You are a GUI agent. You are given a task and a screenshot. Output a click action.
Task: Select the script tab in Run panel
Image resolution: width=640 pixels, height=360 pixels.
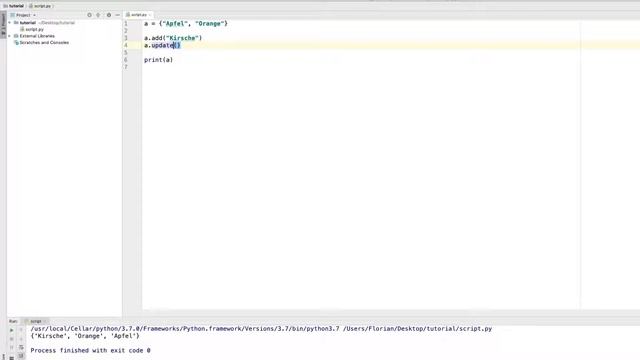[36, 321]
